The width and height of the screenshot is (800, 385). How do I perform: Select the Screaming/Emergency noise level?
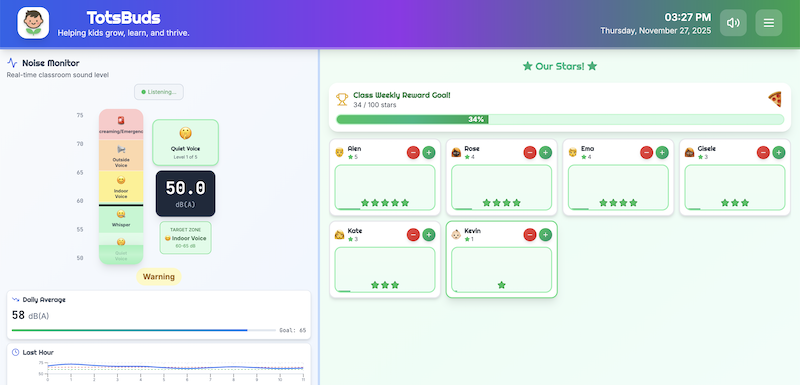point(121,125)
